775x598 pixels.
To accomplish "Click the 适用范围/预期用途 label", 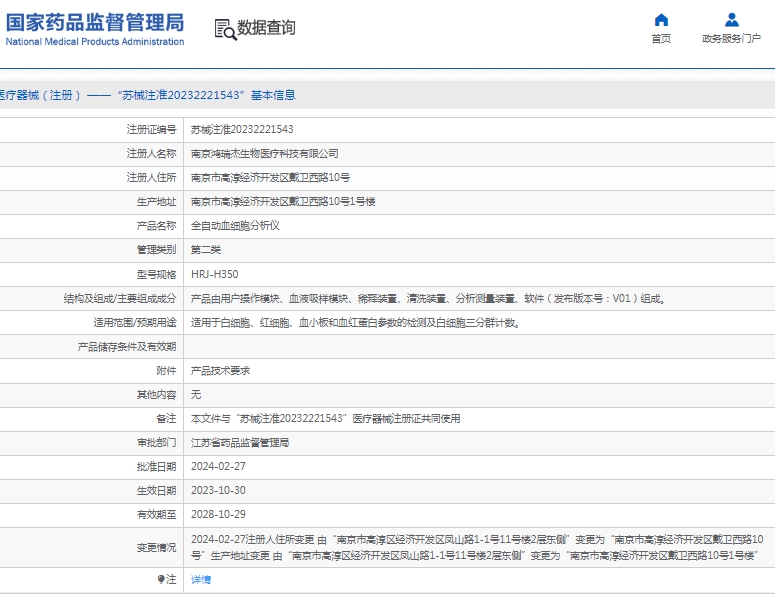I will (x=134, y=322).
